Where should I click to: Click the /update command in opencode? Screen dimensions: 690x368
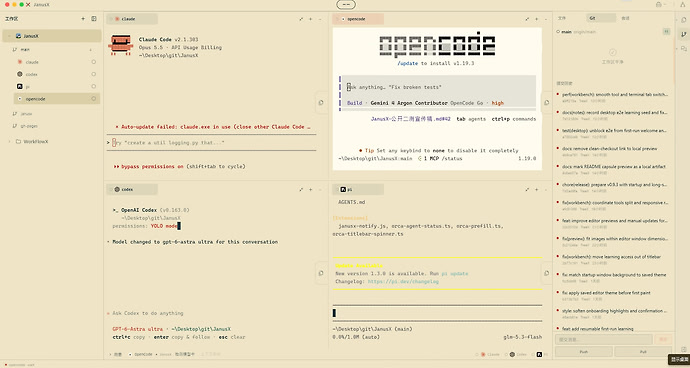click(x=407, y=63)
